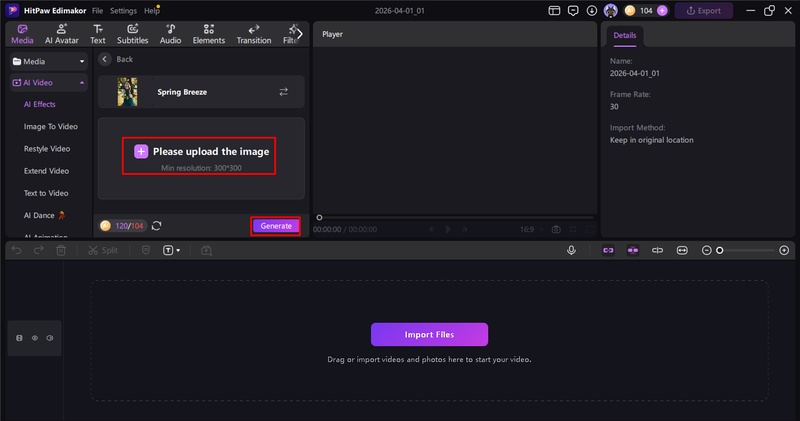Open the user account avatar
The height and width of the screenshot is (421, 800).
coord(610,11)
